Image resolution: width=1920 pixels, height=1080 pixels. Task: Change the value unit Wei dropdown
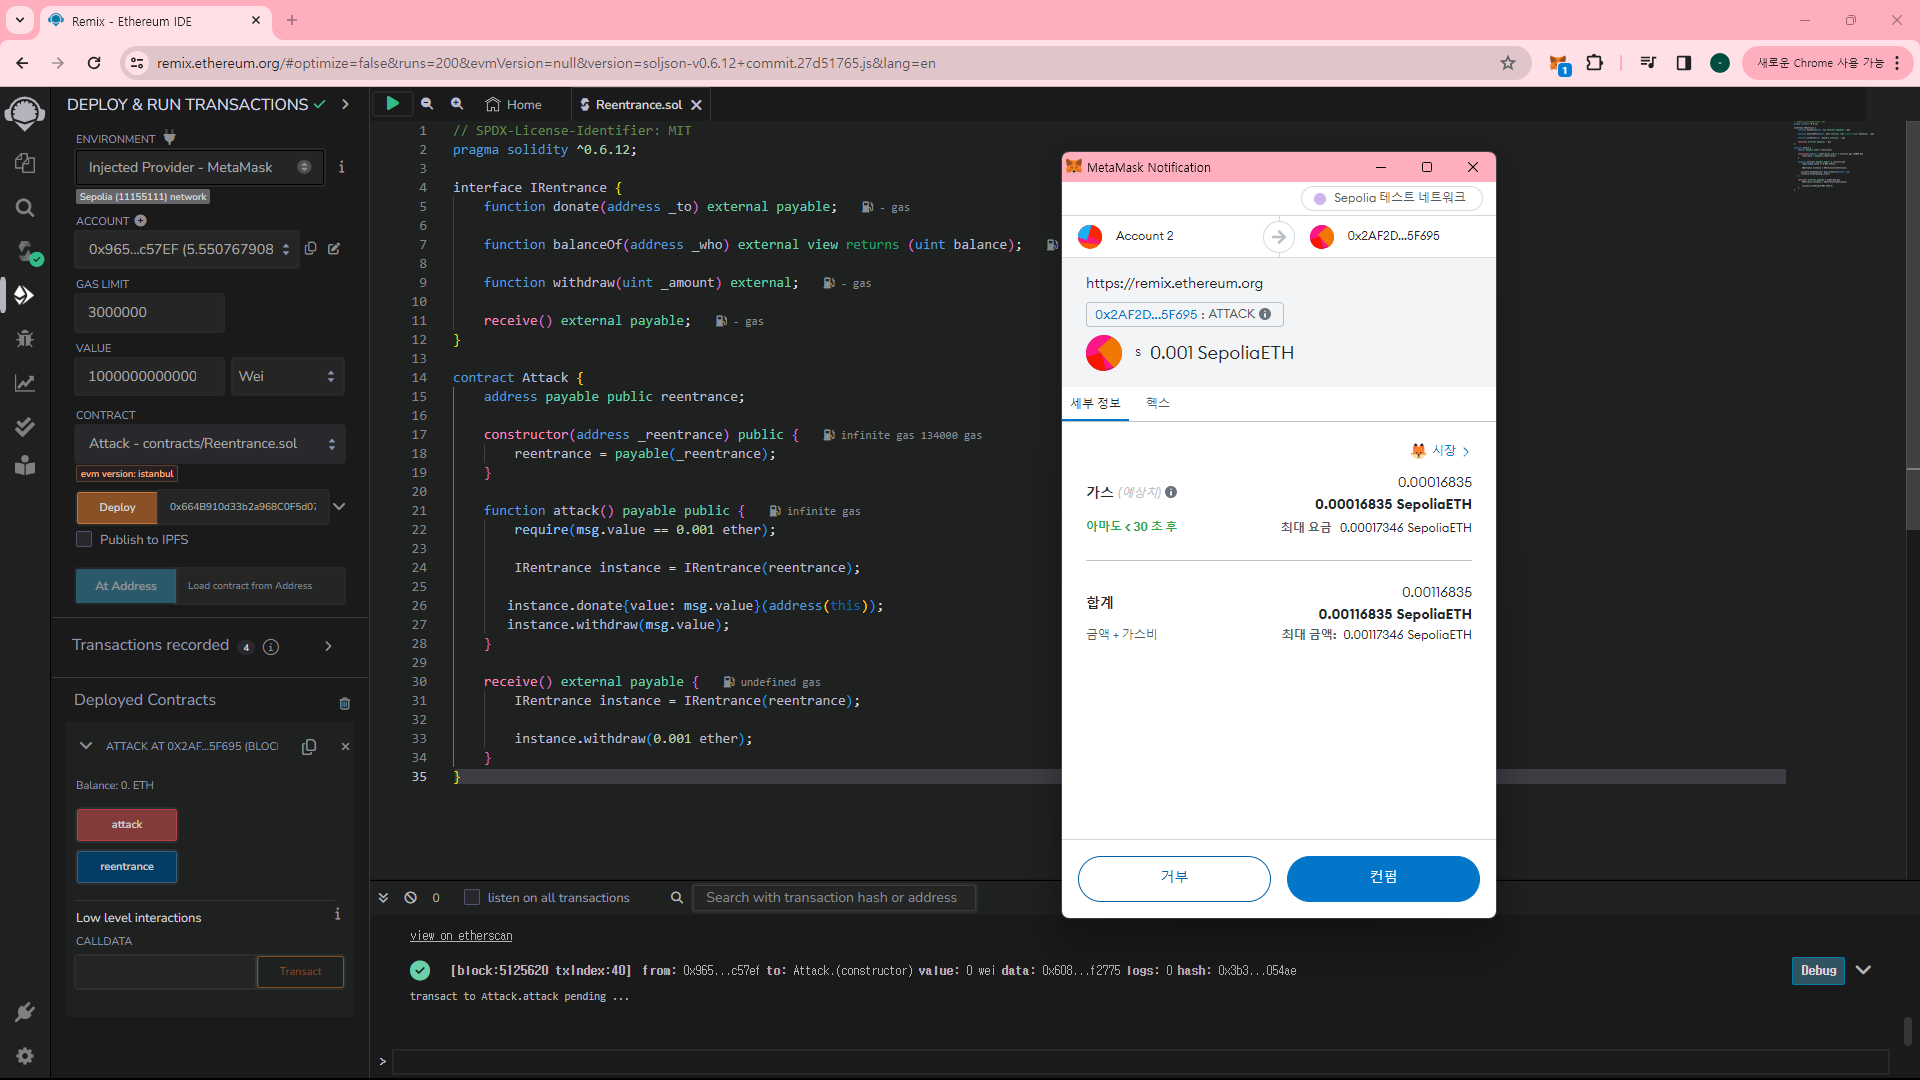coord(287,376)
